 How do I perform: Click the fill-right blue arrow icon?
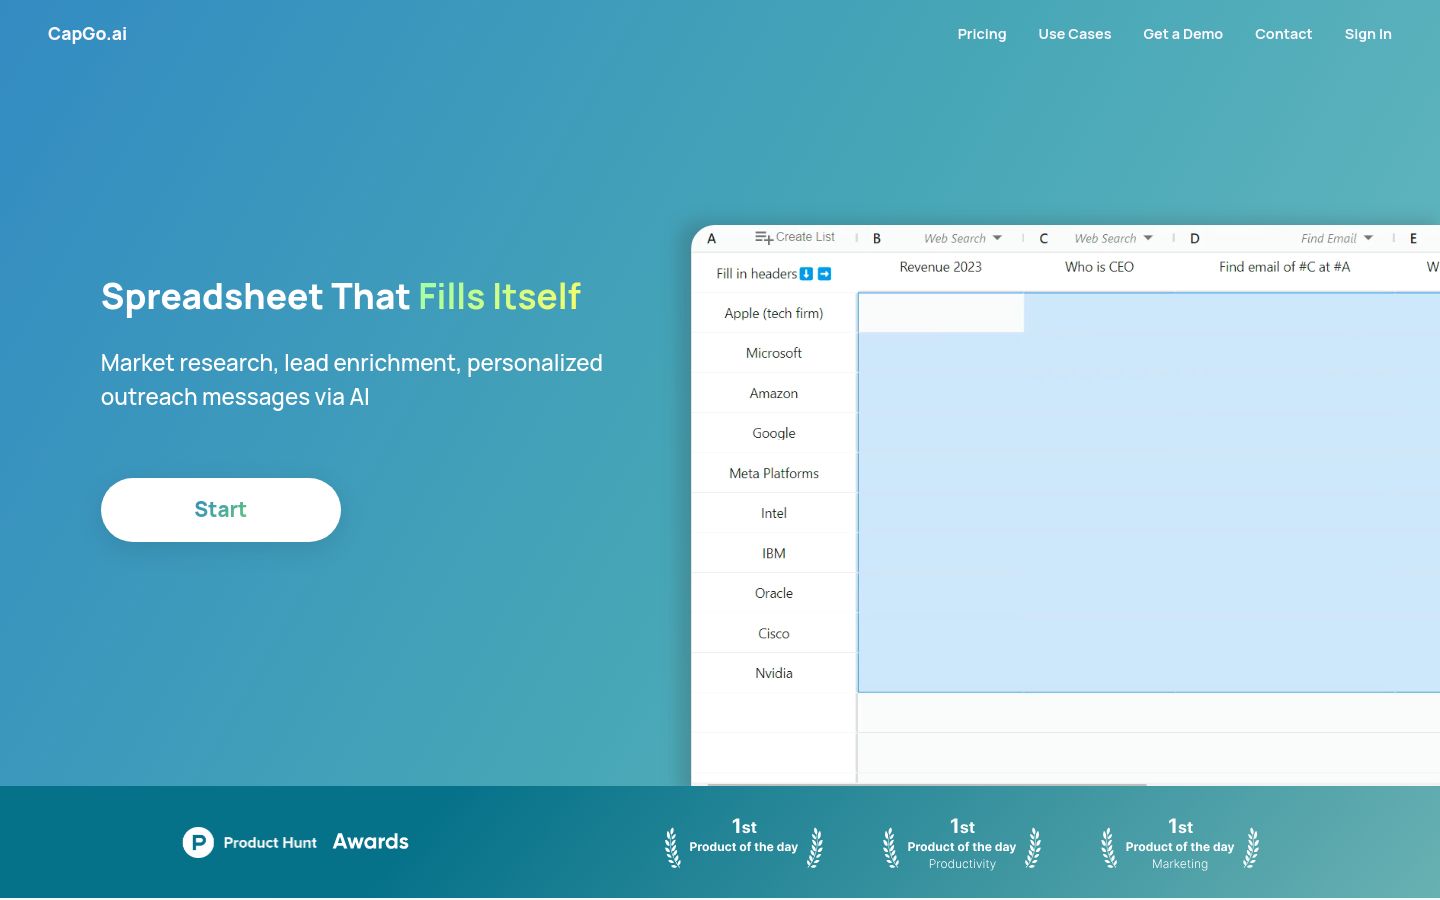tap(825, 274)
